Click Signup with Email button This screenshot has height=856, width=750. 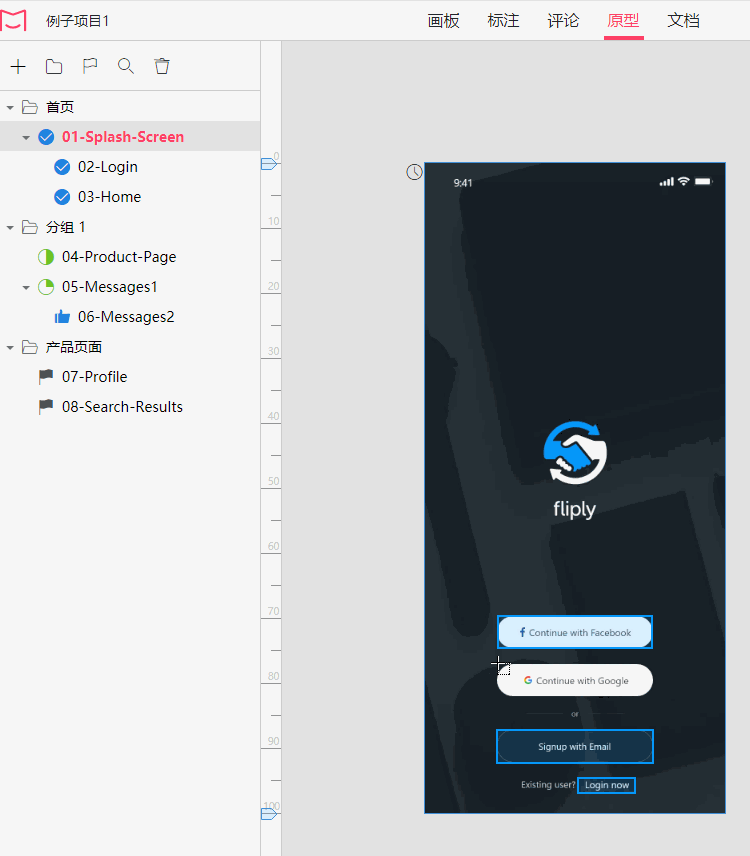coord(575,746)
